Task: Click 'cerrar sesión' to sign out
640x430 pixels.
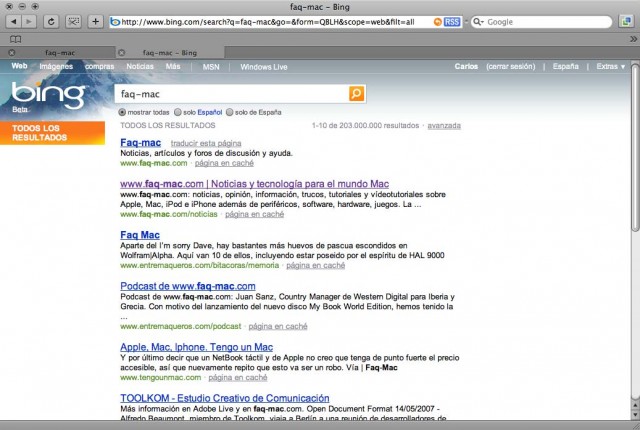Action: click(510, 66)
